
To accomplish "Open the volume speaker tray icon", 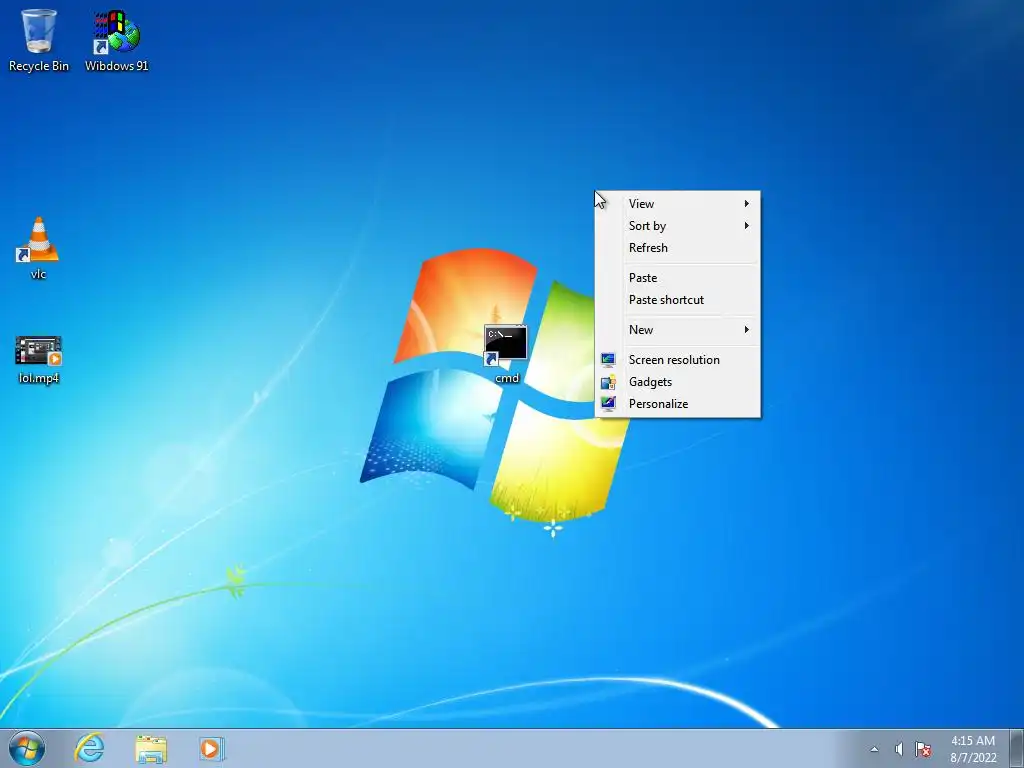I will point(899,749).
